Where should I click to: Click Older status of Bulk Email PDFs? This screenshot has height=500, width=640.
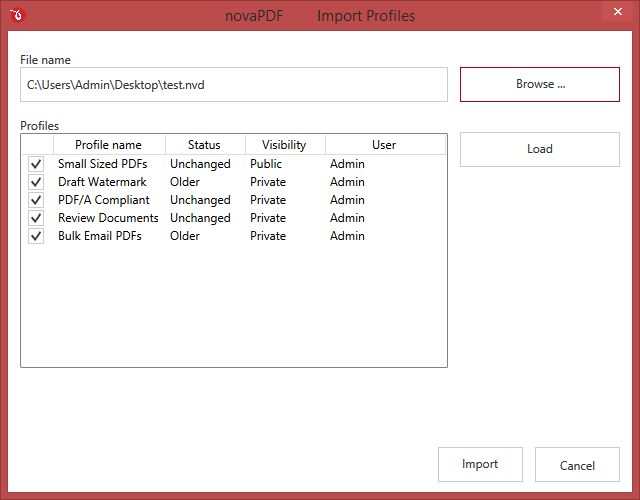[x=185, y=236]
